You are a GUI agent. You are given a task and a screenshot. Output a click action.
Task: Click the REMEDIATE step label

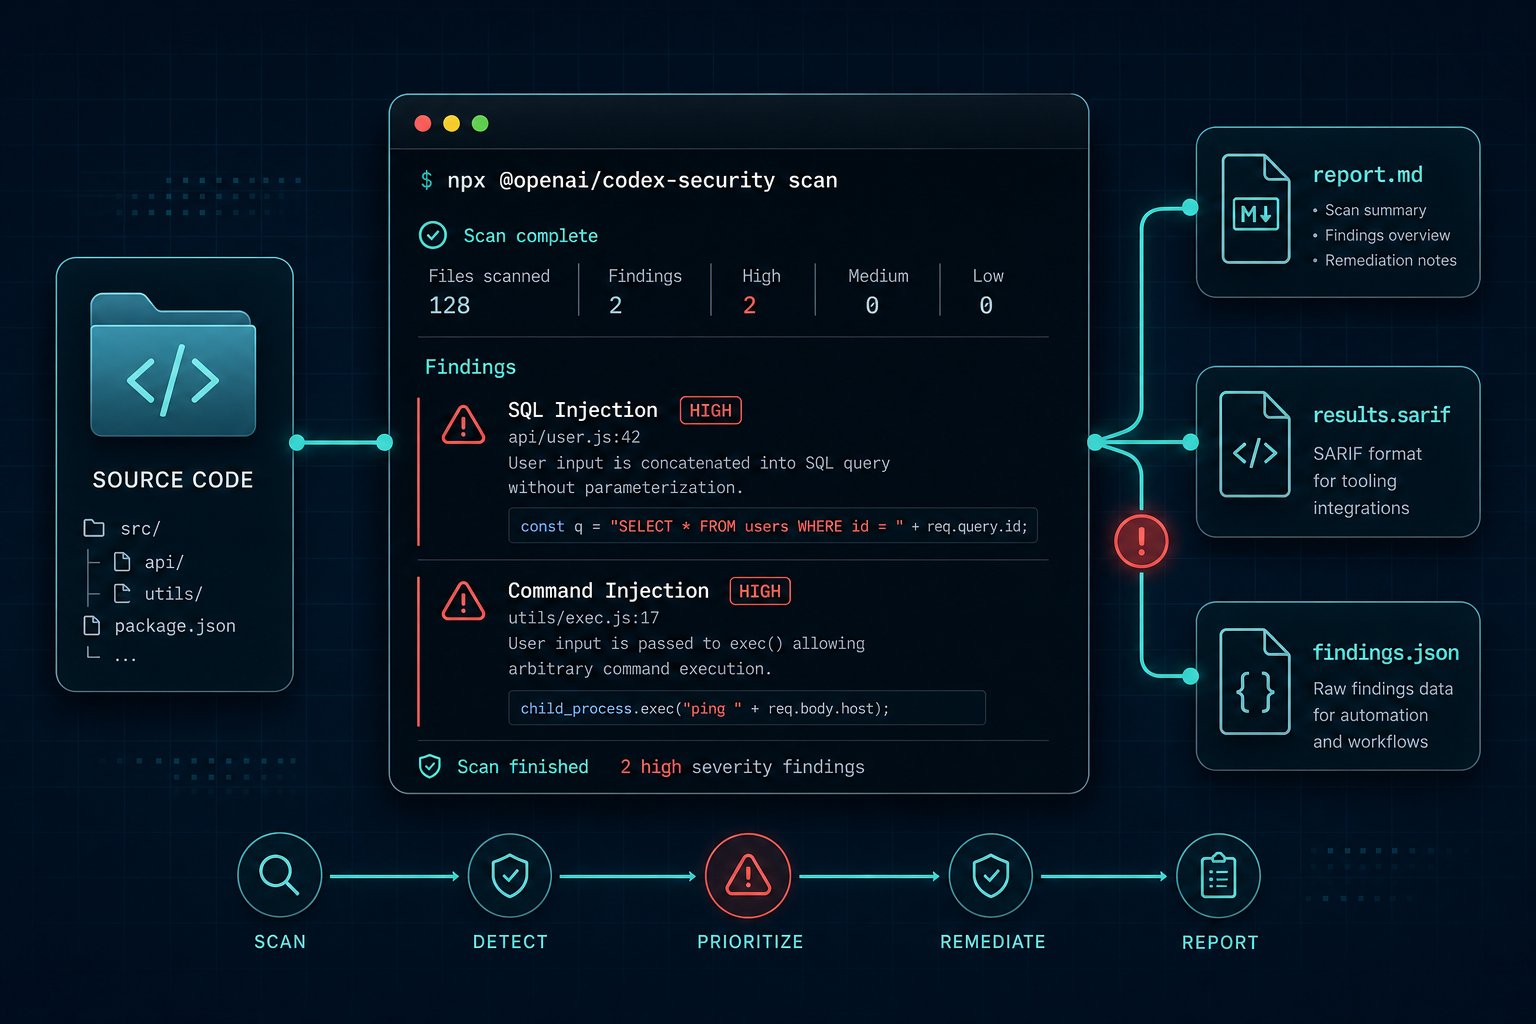pos(992,942)
